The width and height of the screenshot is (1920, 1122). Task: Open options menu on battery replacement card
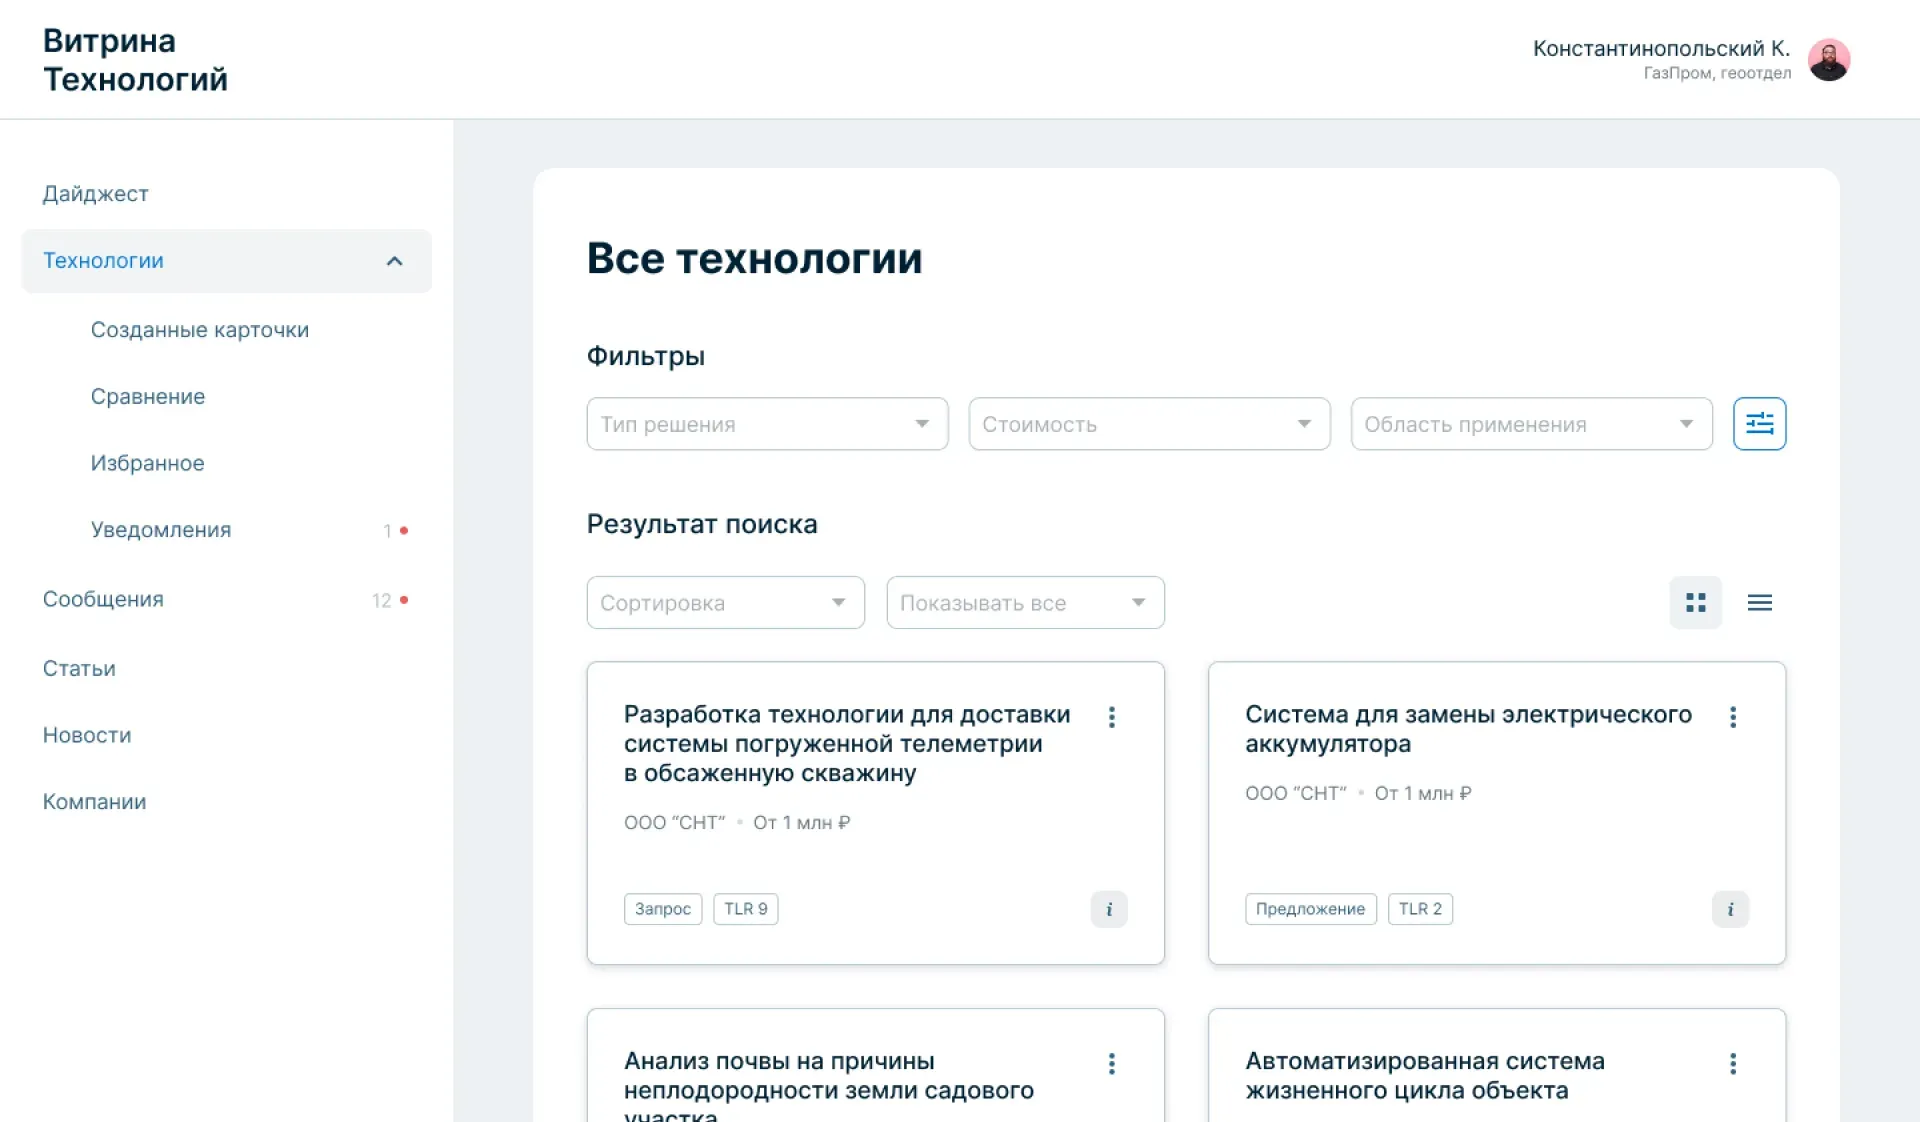pos(1732,717)
